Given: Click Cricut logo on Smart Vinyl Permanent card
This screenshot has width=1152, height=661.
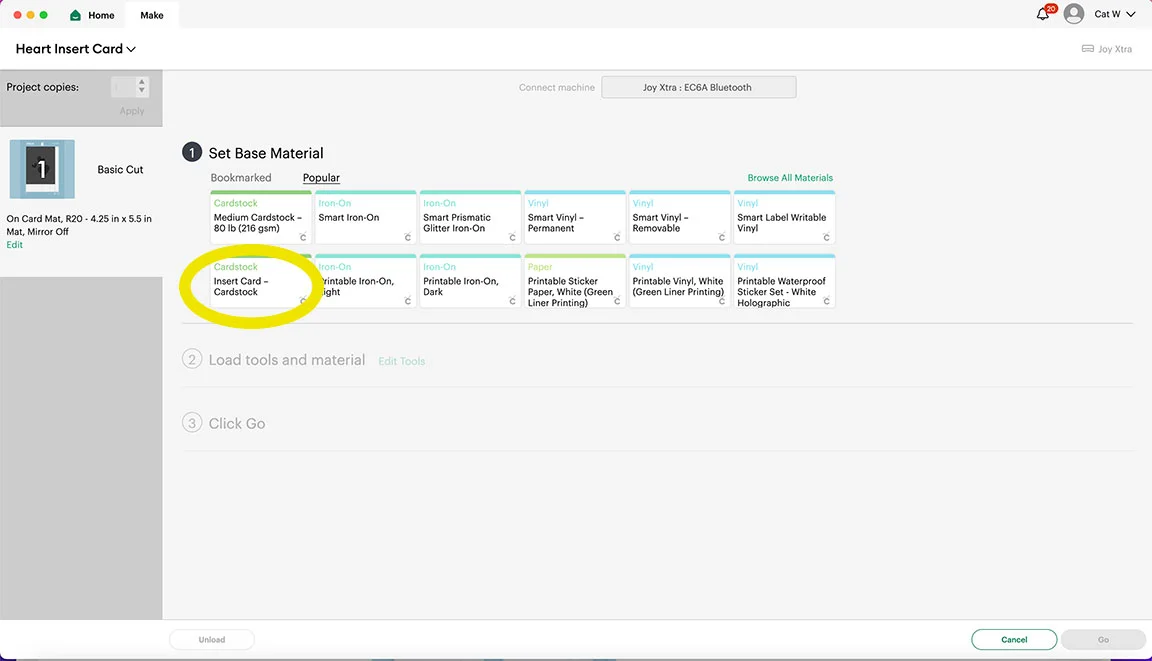Looking at the screenshot, I should click(617, 237).
